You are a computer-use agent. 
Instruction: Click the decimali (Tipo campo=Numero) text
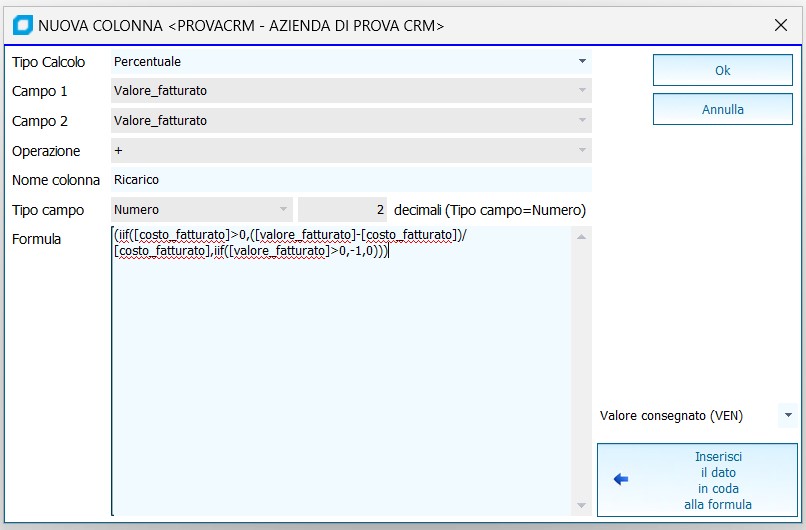490,210
